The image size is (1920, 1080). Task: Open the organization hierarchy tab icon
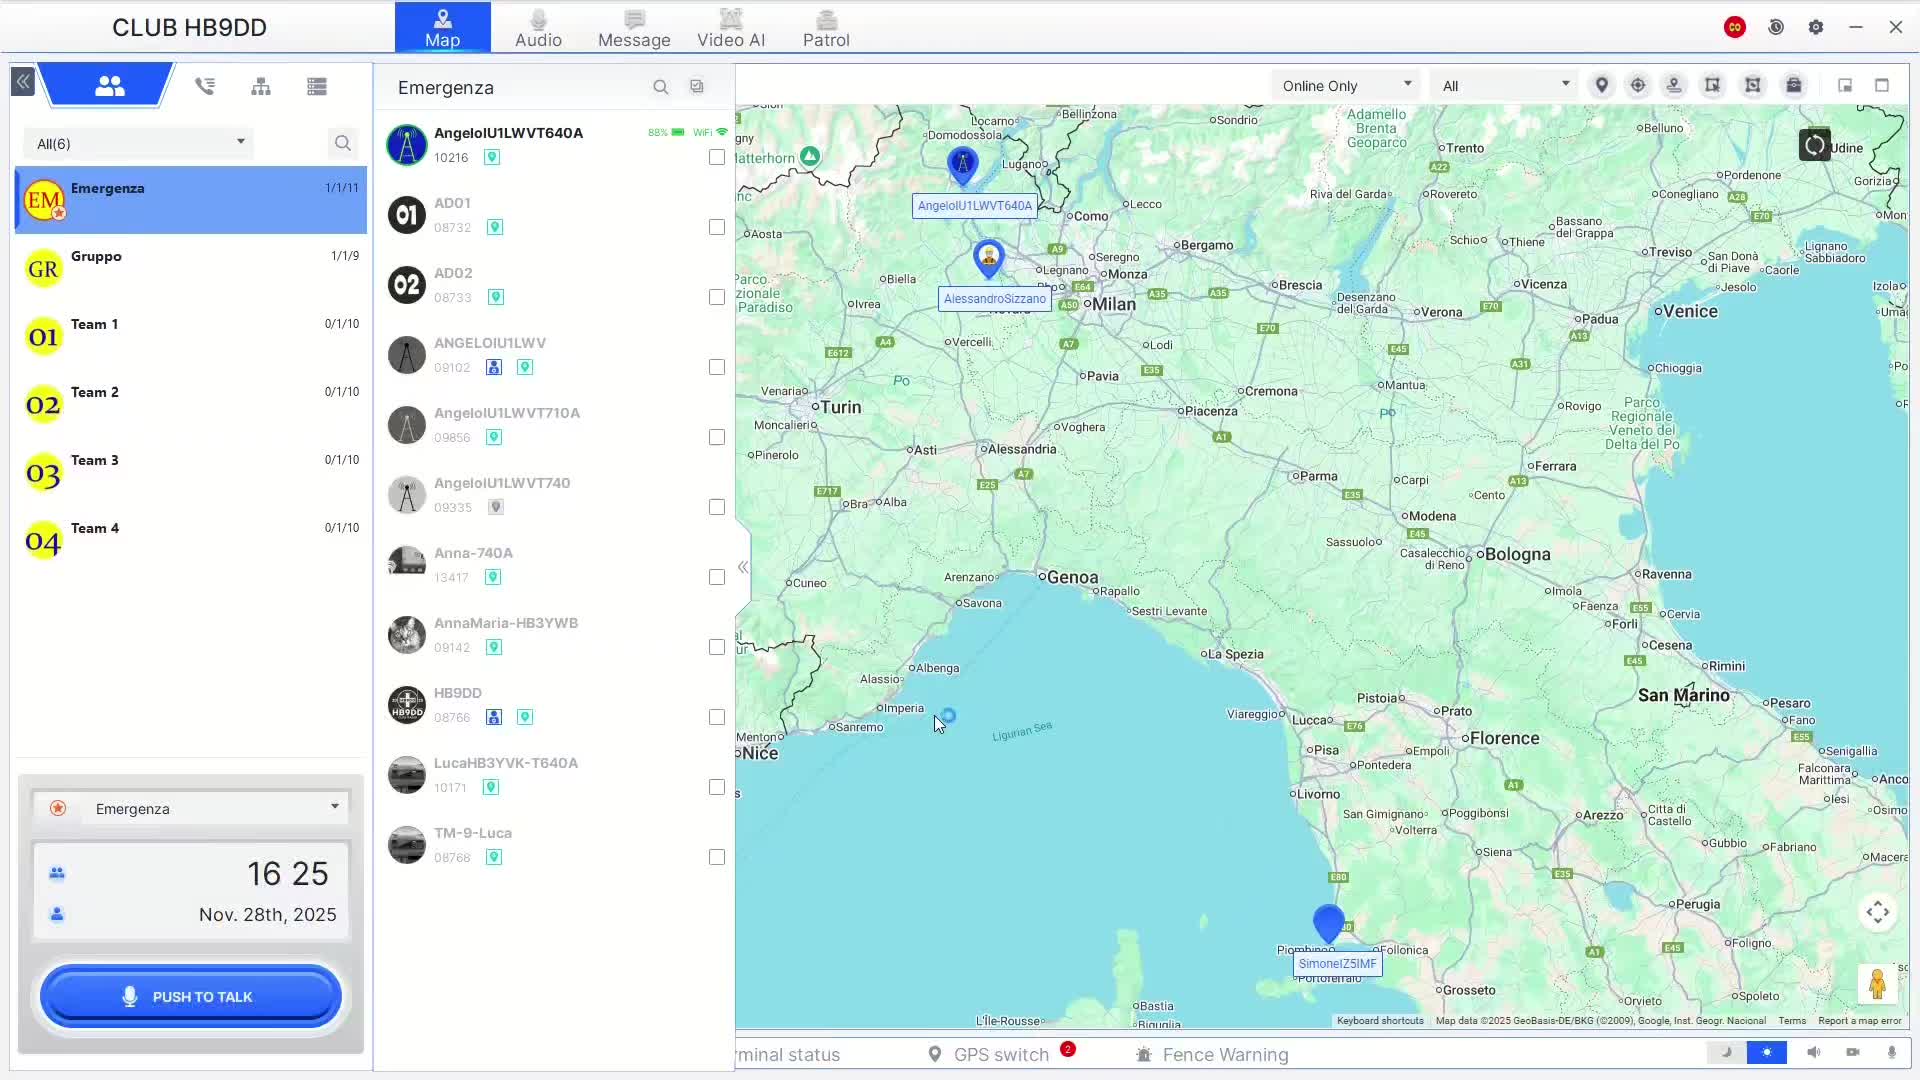(261, 86)
